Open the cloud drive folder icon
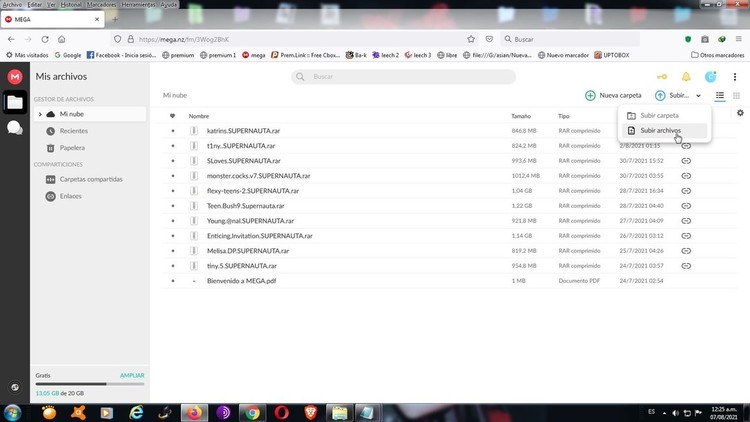The width and height of the screenshot is (750, 422). pyautogui.click(x=15, y=102)
